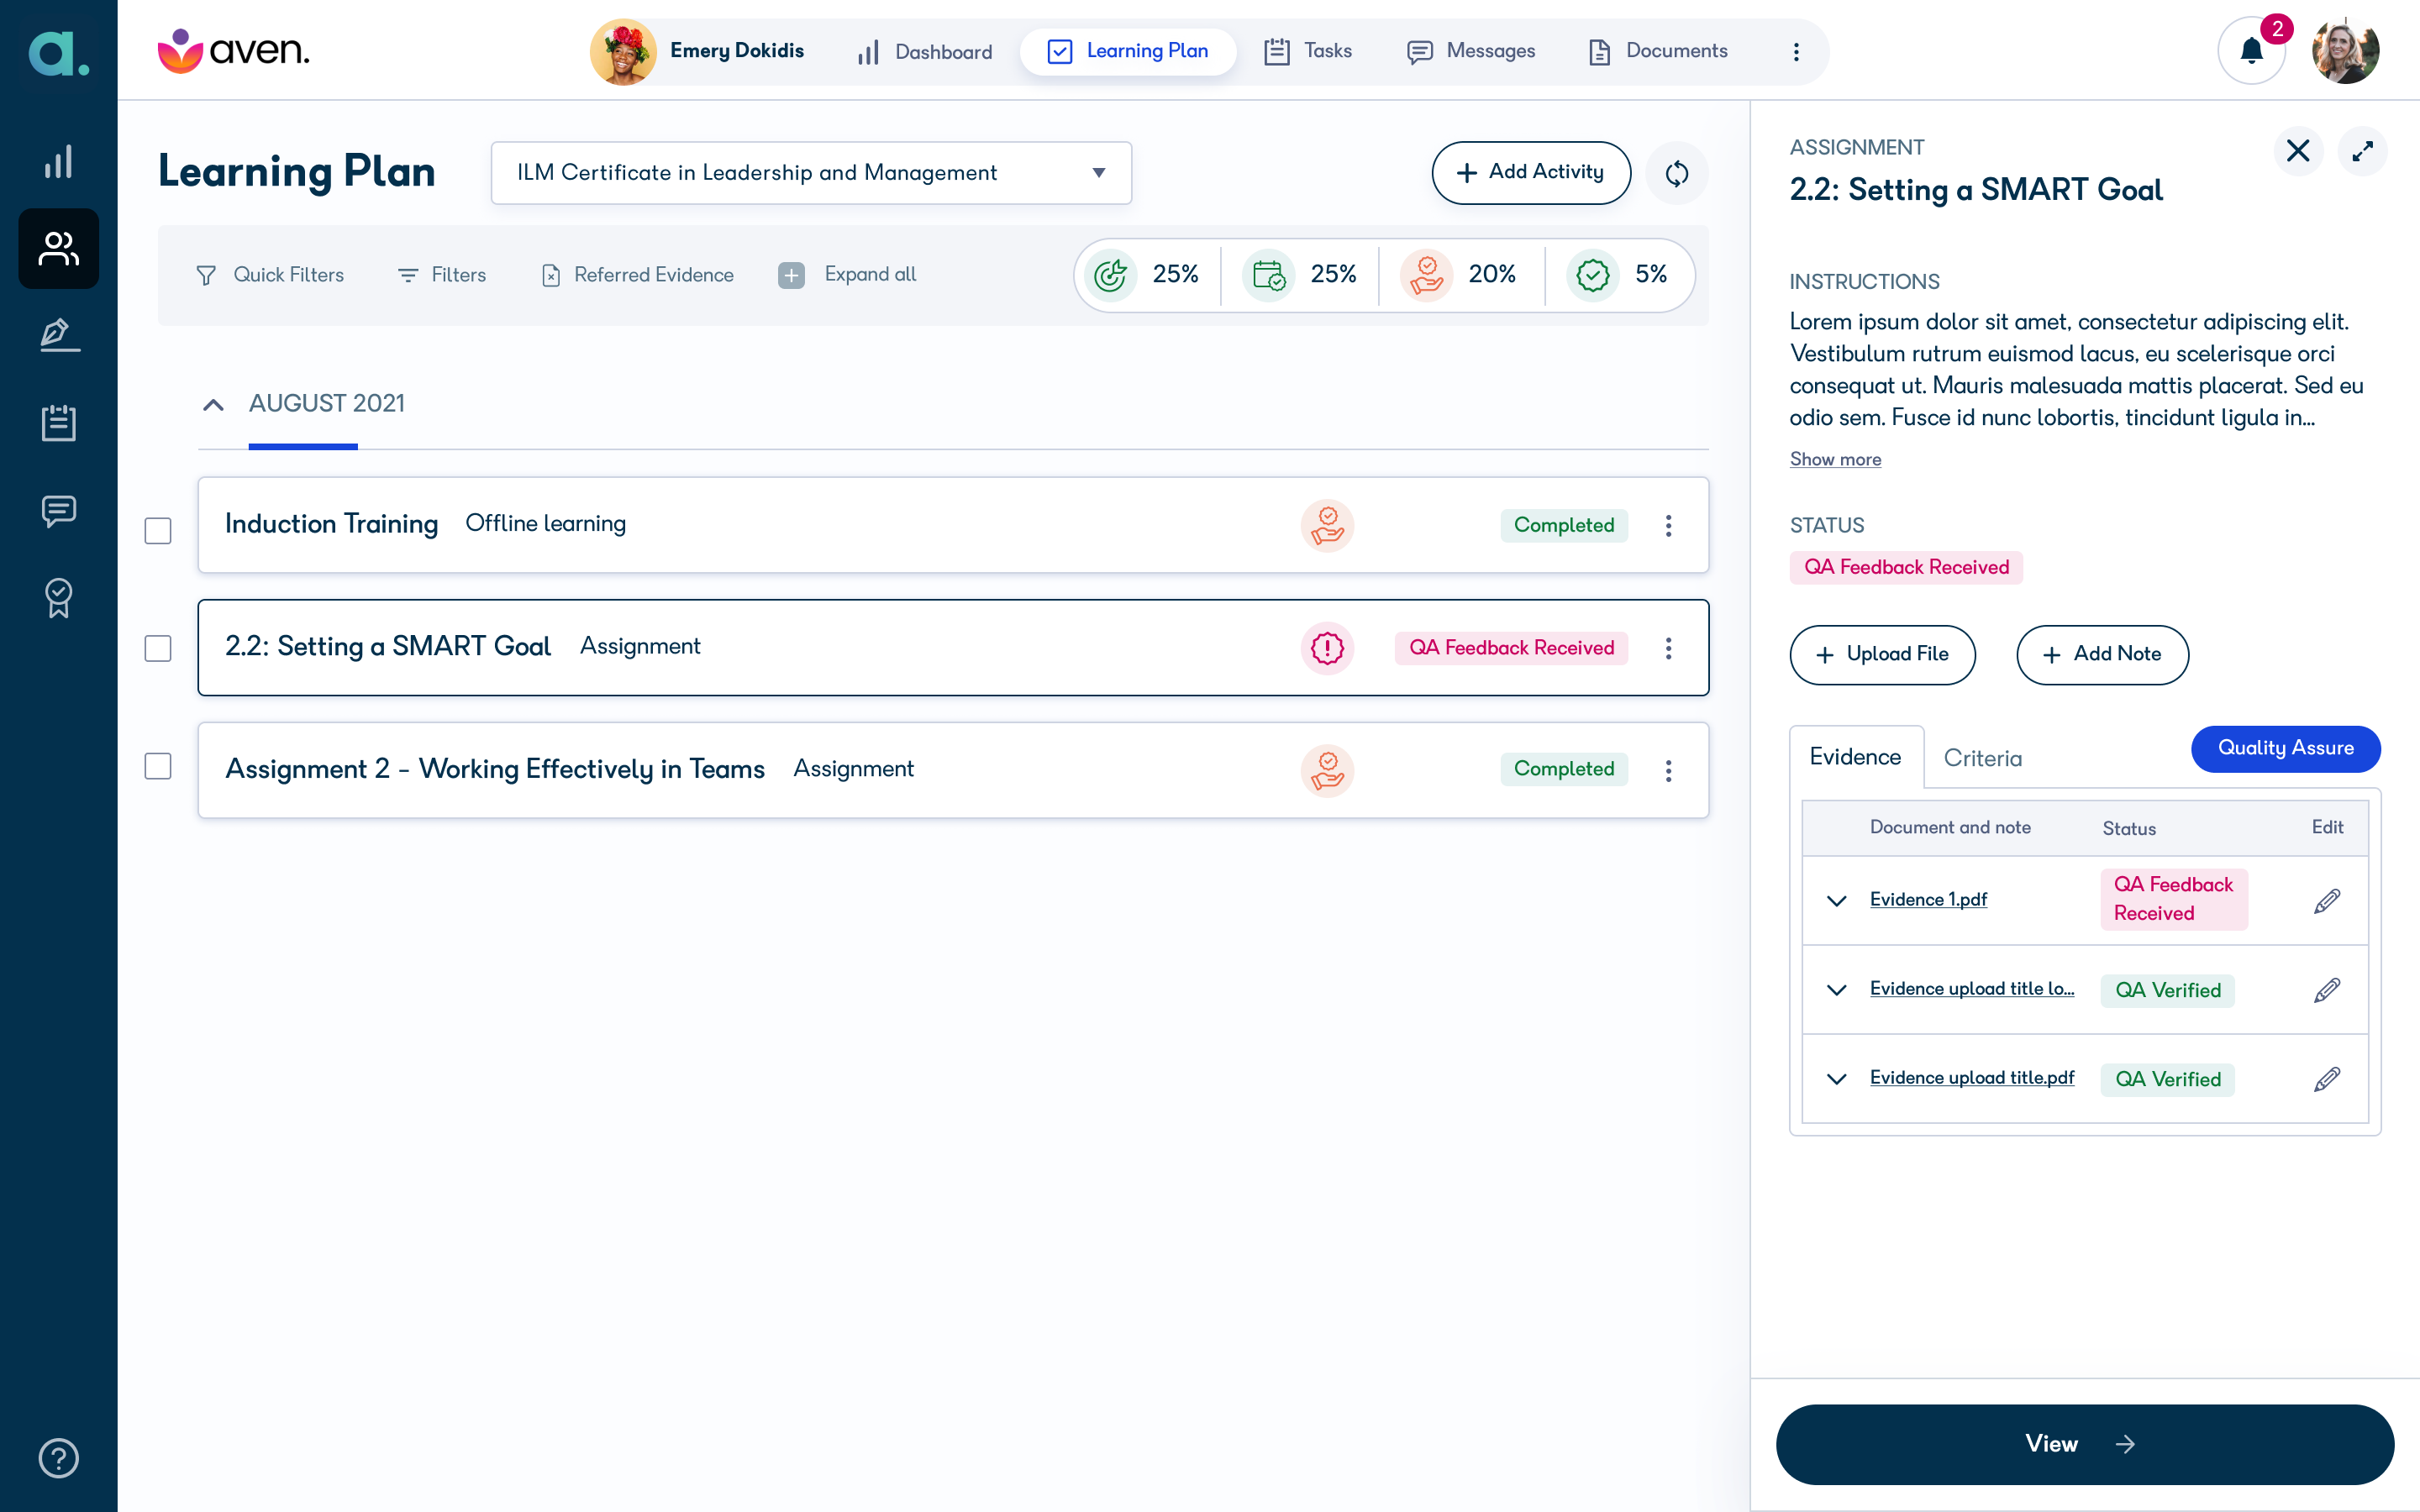Open kebab menu for 2.2: Setting a SMART Goal

[1668, 648]
